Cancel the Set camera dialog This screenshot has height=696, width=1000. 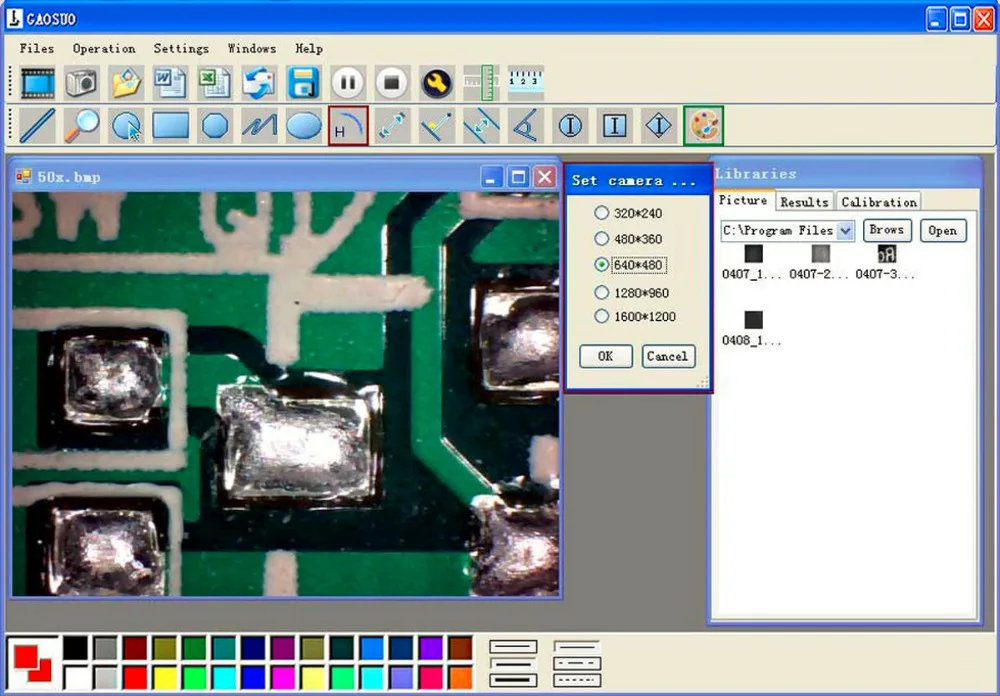[x=668, y=356]
